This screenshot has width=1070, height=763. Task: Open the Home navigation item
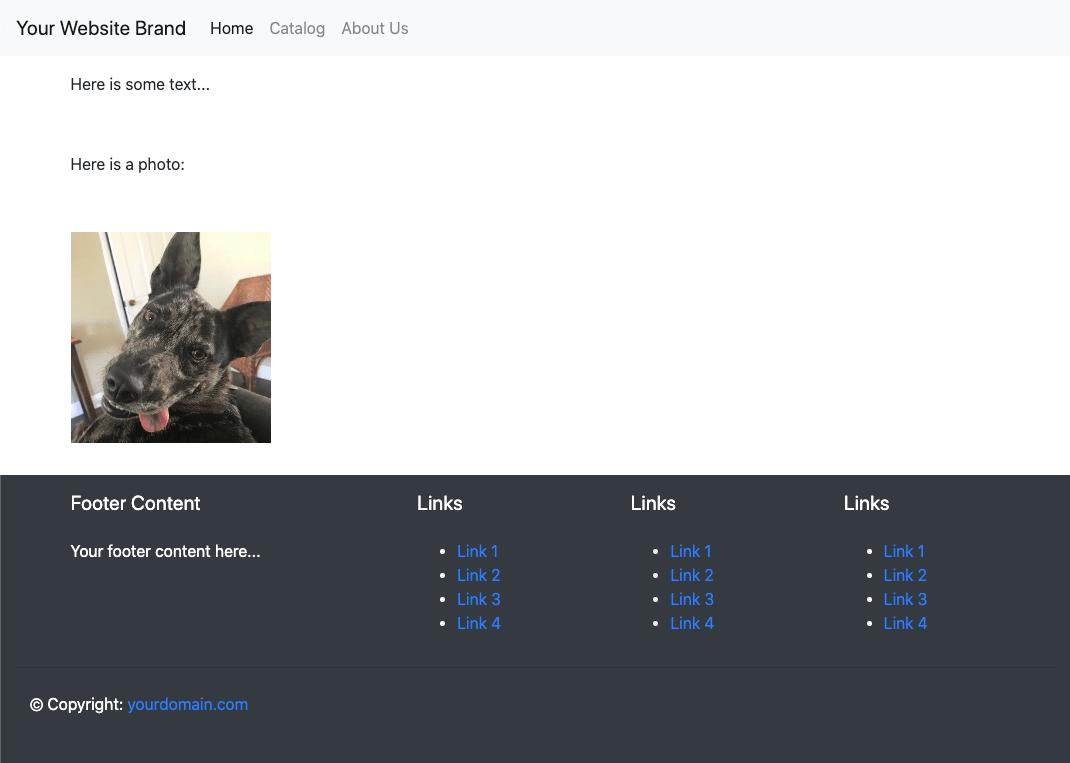coord(231,28)
